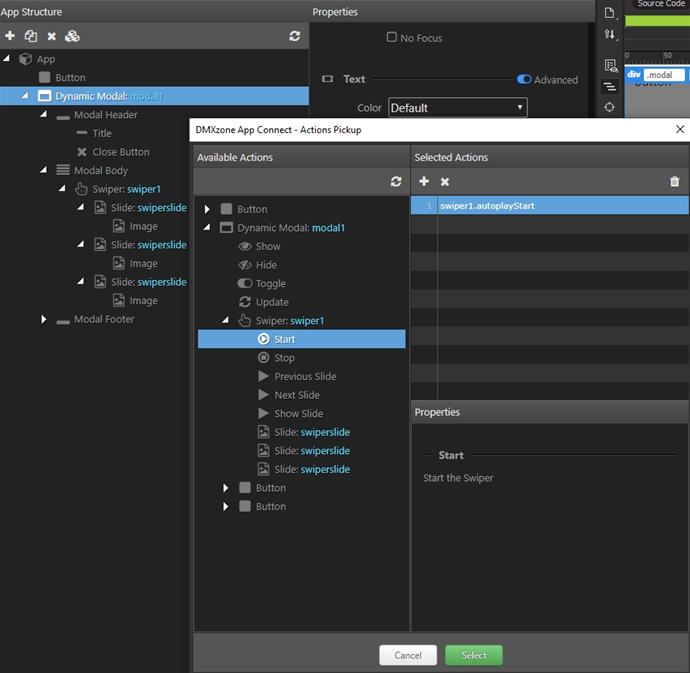The image size is (690, 673).
Task: Select the Button item under App
Action: [62, 77]
